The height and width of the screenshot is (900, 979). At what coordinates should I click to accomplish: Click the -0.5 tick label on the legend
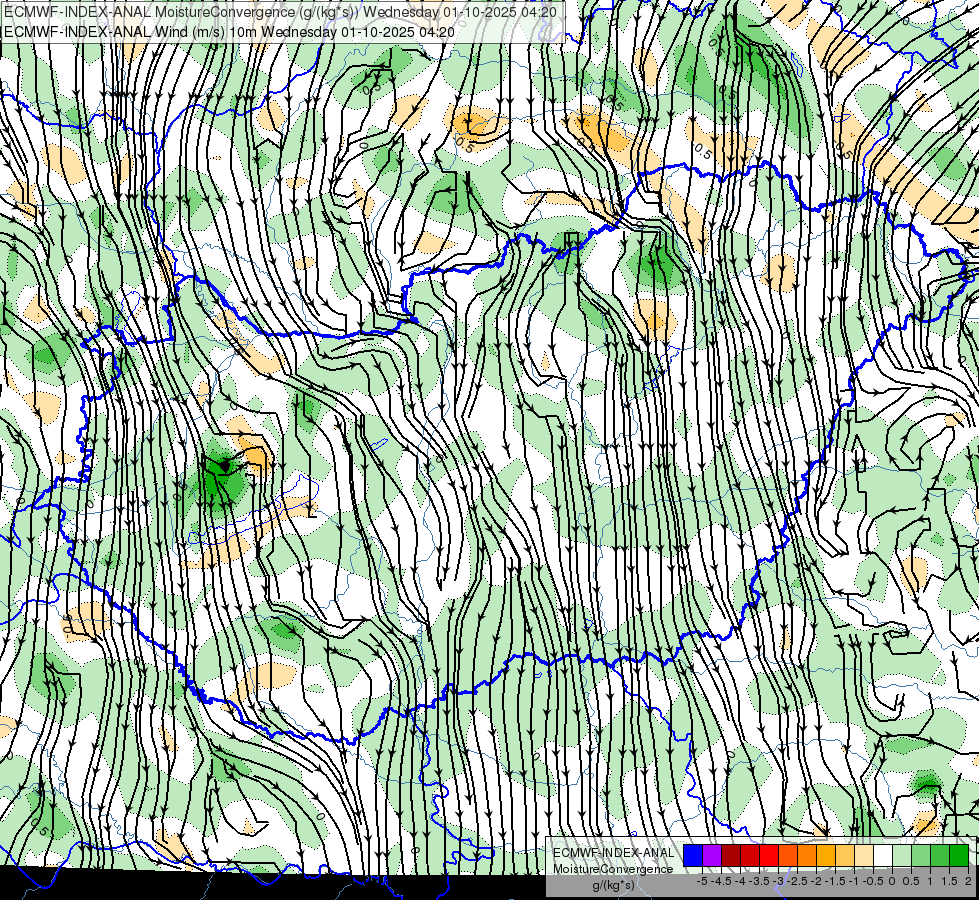coord(873,881)
